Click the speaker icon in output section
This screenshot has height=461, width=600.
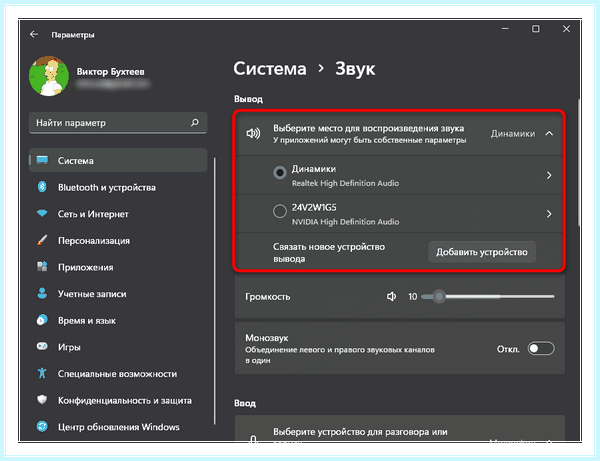pos(253,134)
